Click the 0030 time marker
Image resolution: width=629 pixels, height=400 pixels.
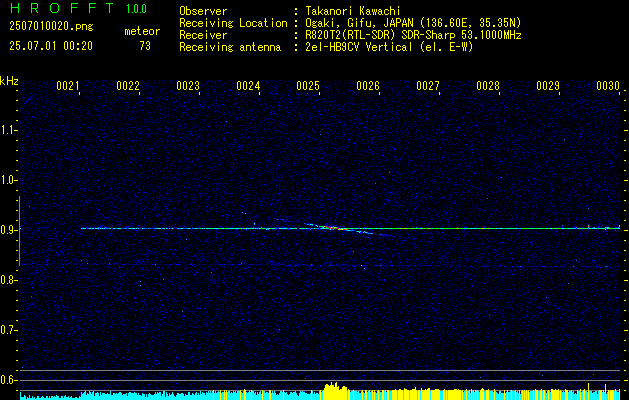pos(608,86)
